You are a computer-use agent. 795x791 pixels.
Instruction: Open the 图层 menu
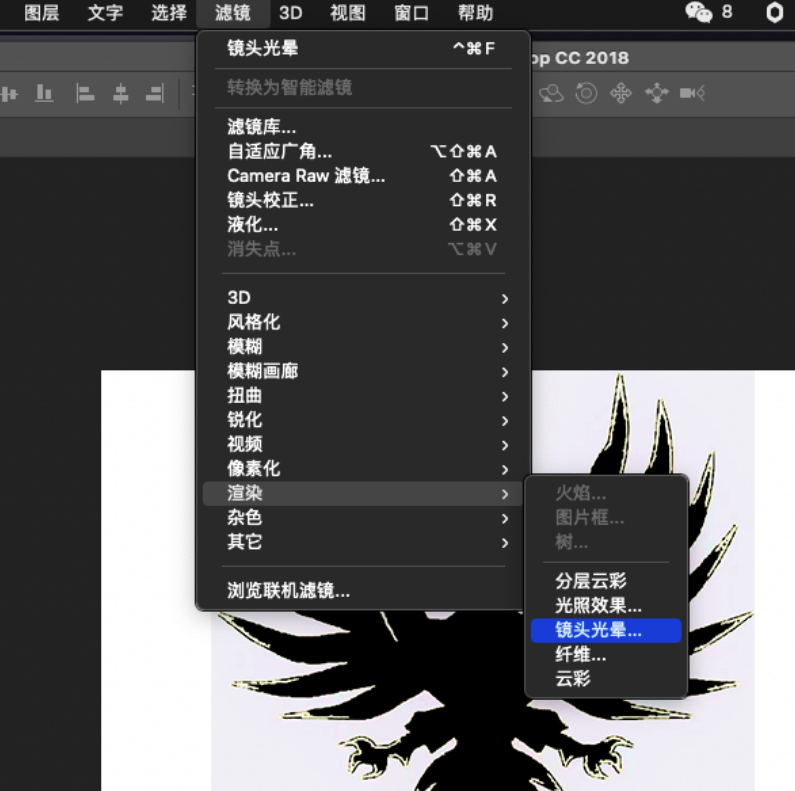[x=42, y=13]
